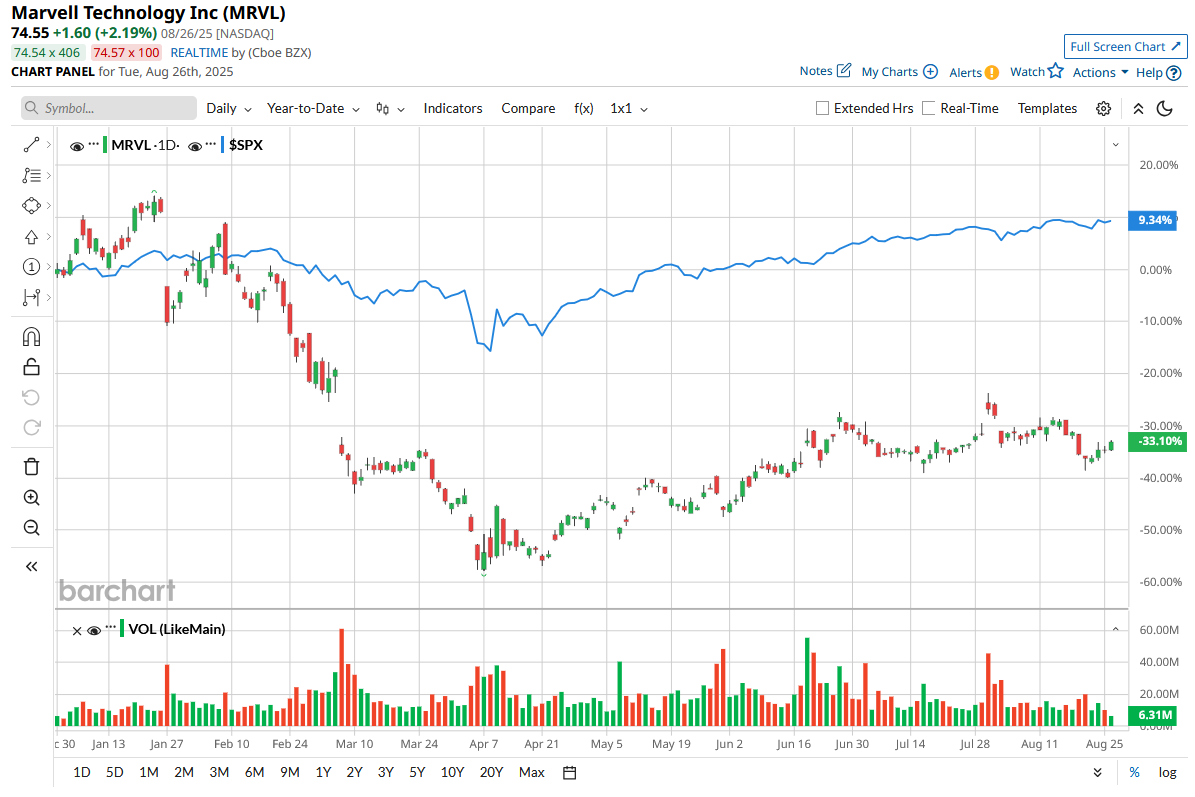Zoom in using the magnifier plus

tap(31, 498)
